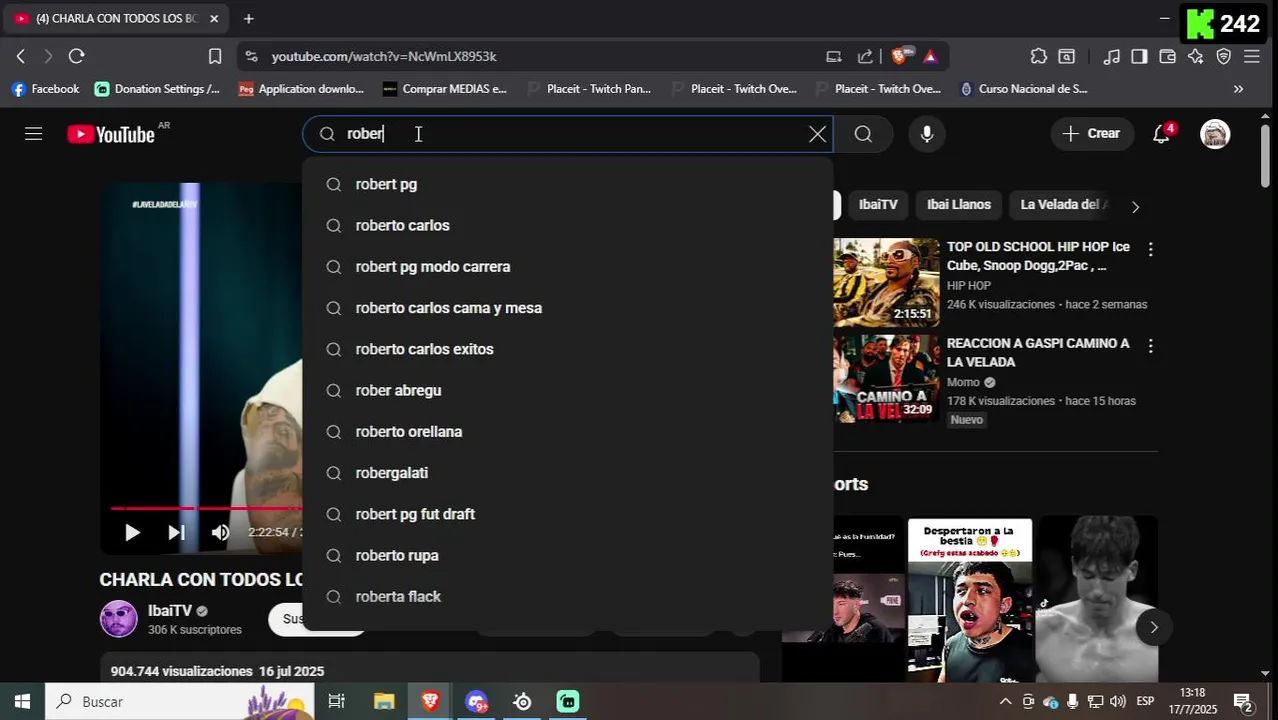Select the 'roberto carlos' suggestion
Image resolution: width=1278 pixels, height=720 pixels.
click(567, 226)
